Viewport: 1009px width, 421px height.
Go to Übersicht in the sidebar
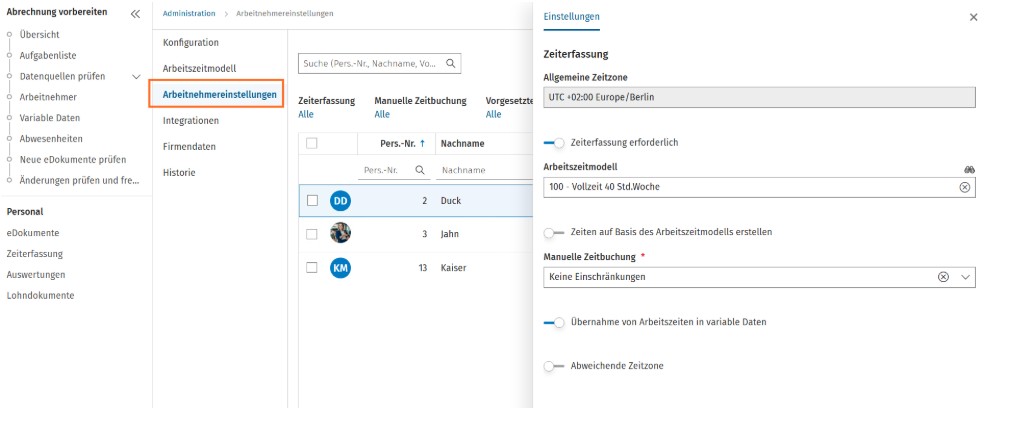pos(39,35)
